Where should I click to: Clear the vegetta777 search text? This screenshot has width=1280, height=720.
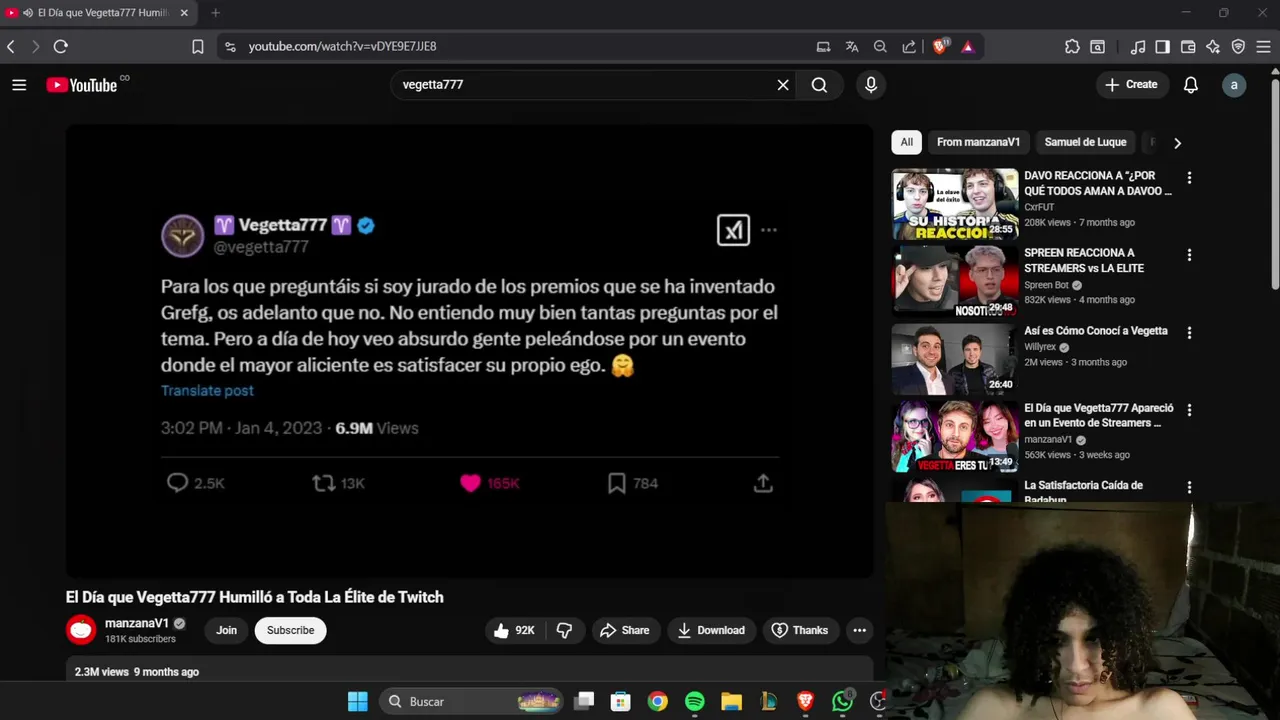tap(783, 85)
